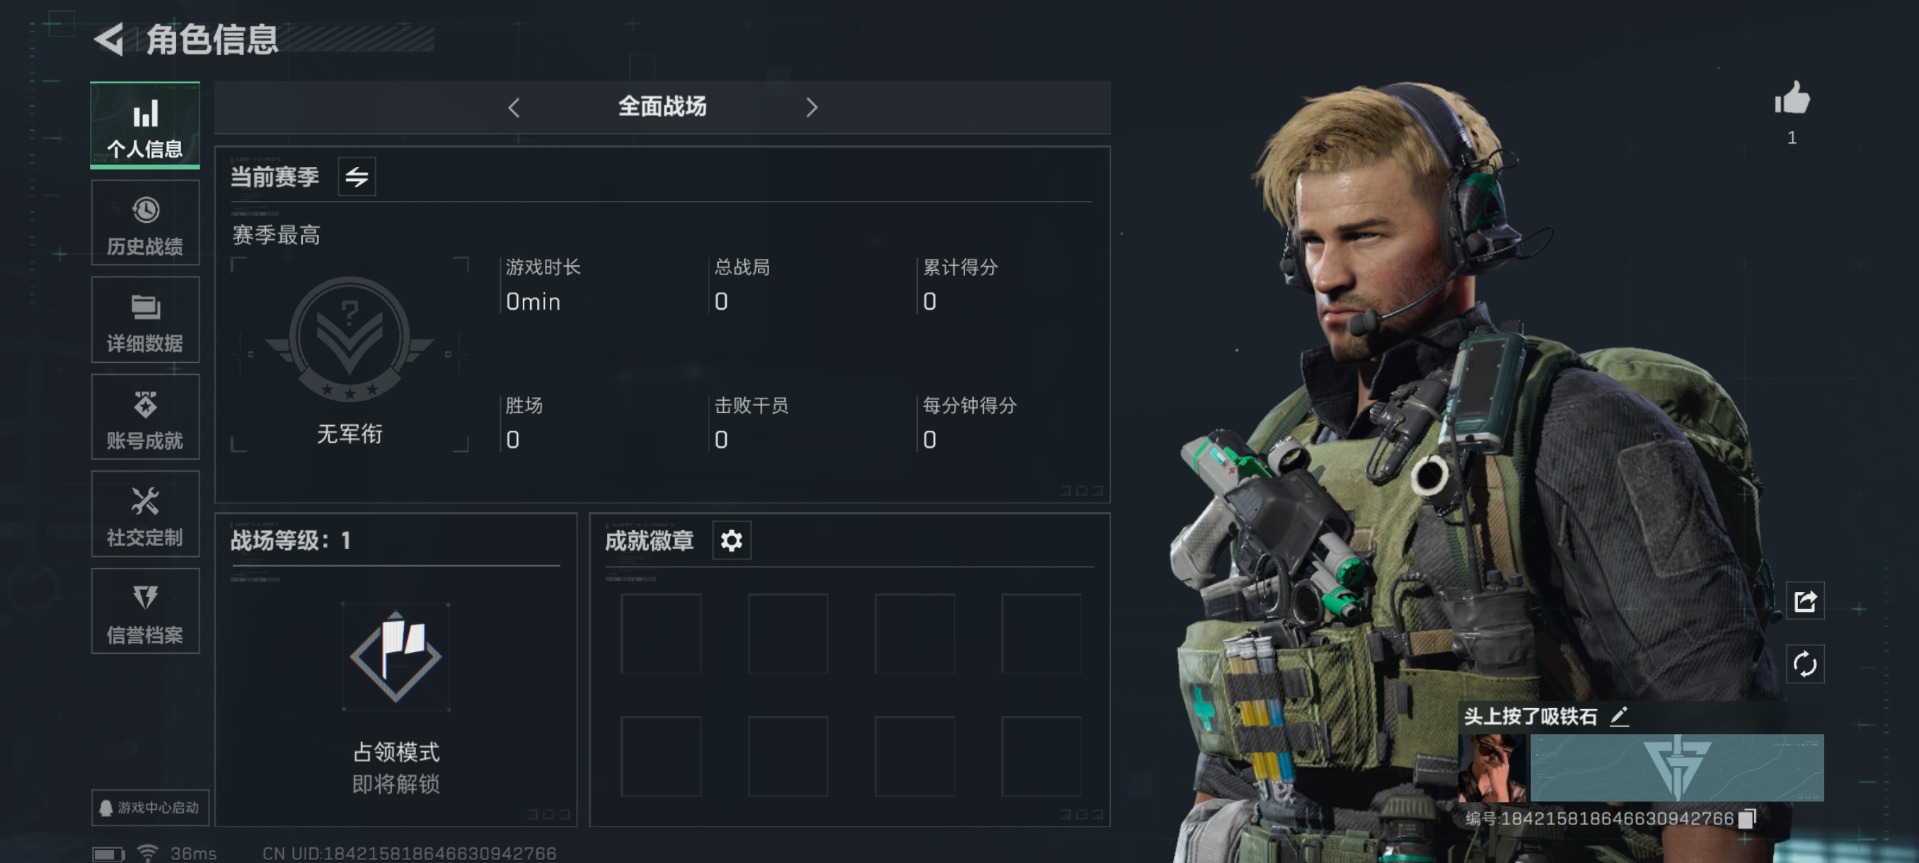The height and width of the screenshot is (863, 1919).
Task: Open the 占领模式 mode emblem
Action: click(396, 657)
